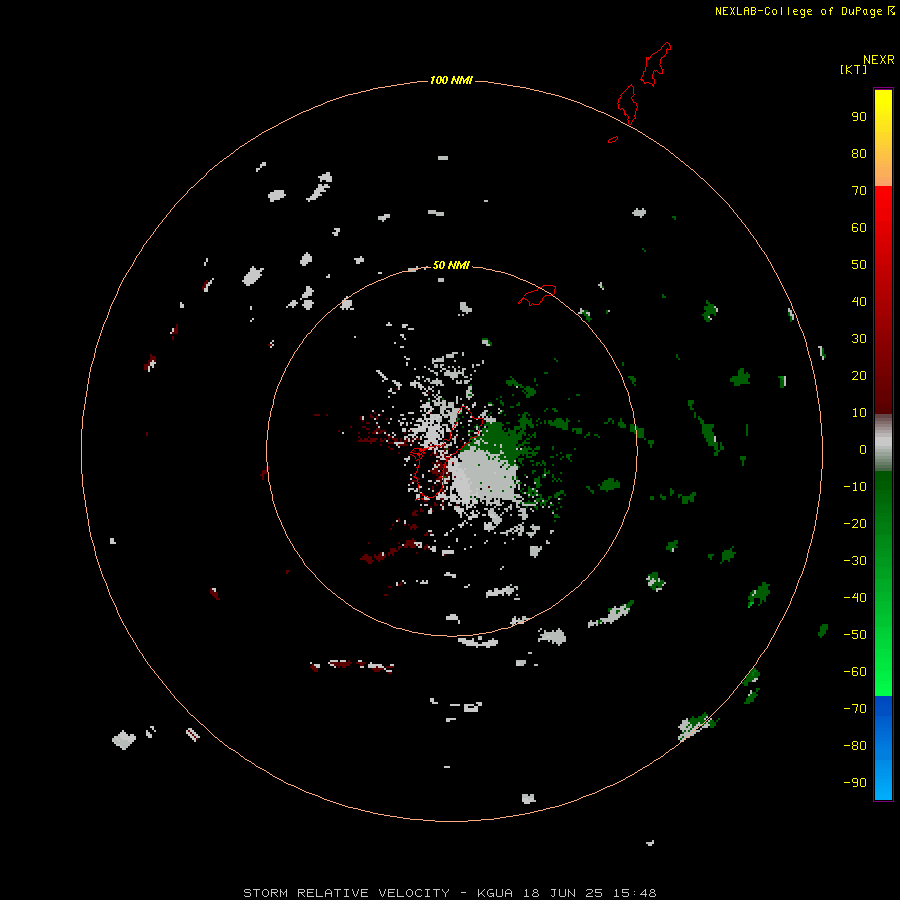The width and height of the screenshot is (900, 900).
Task: Click the positive 20 knot scale label
Action: coord(859,375)
